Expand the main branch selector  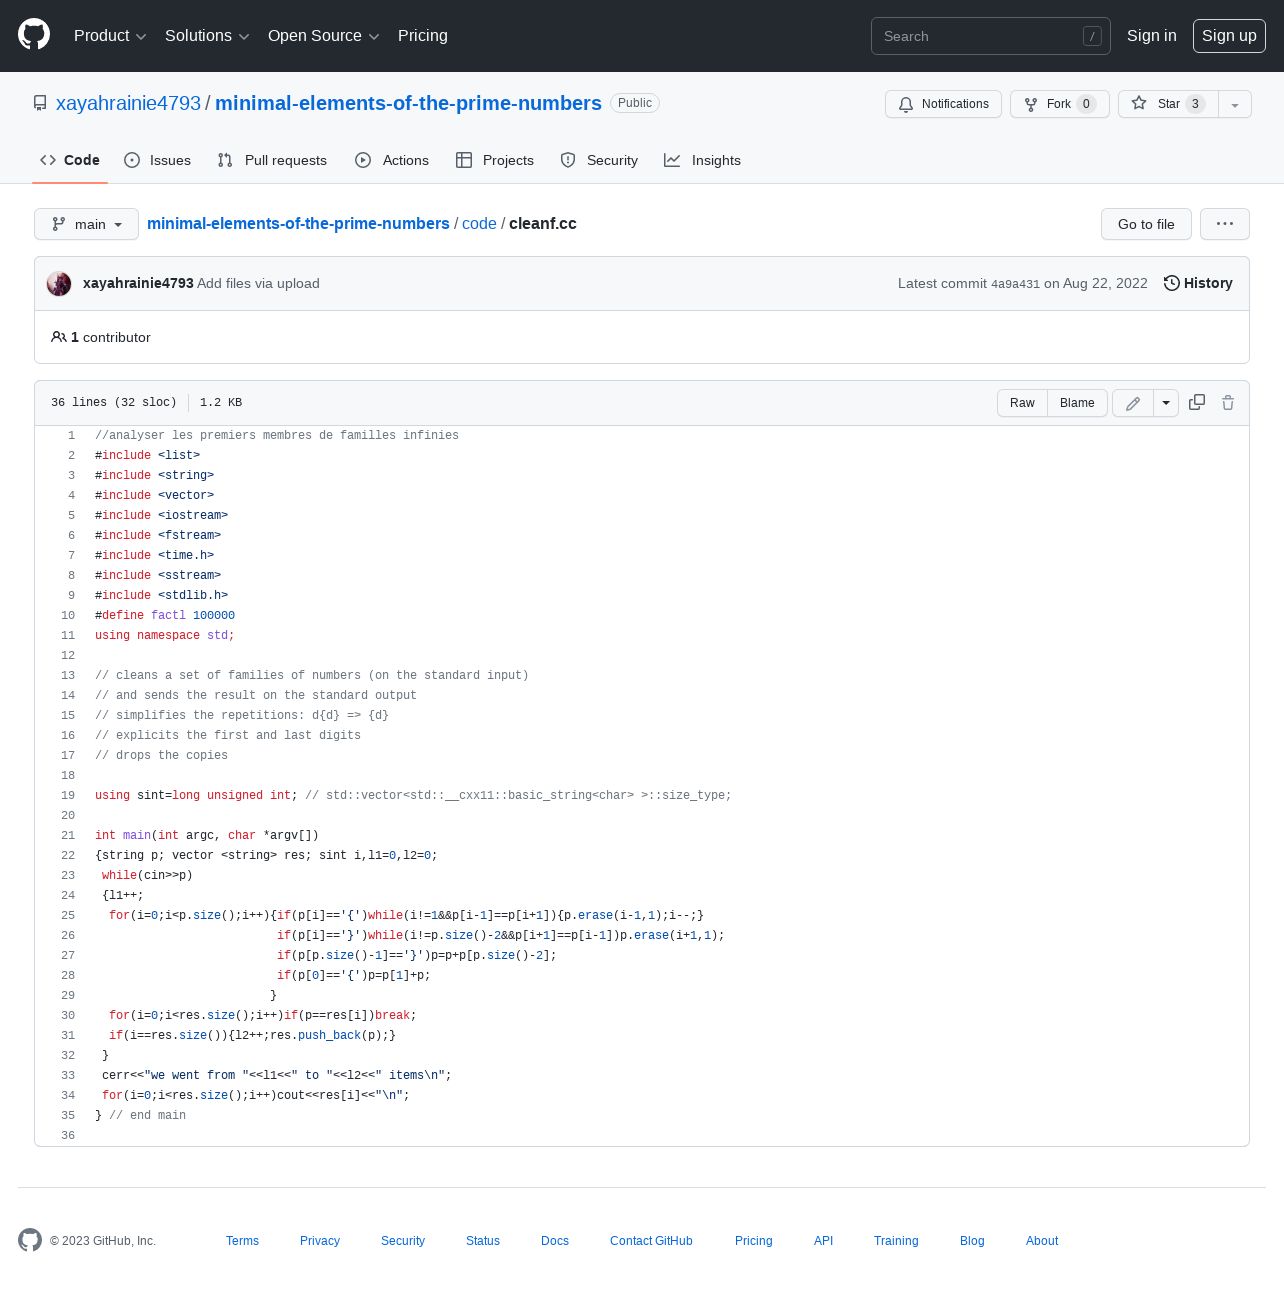click(x=86, y=224)
